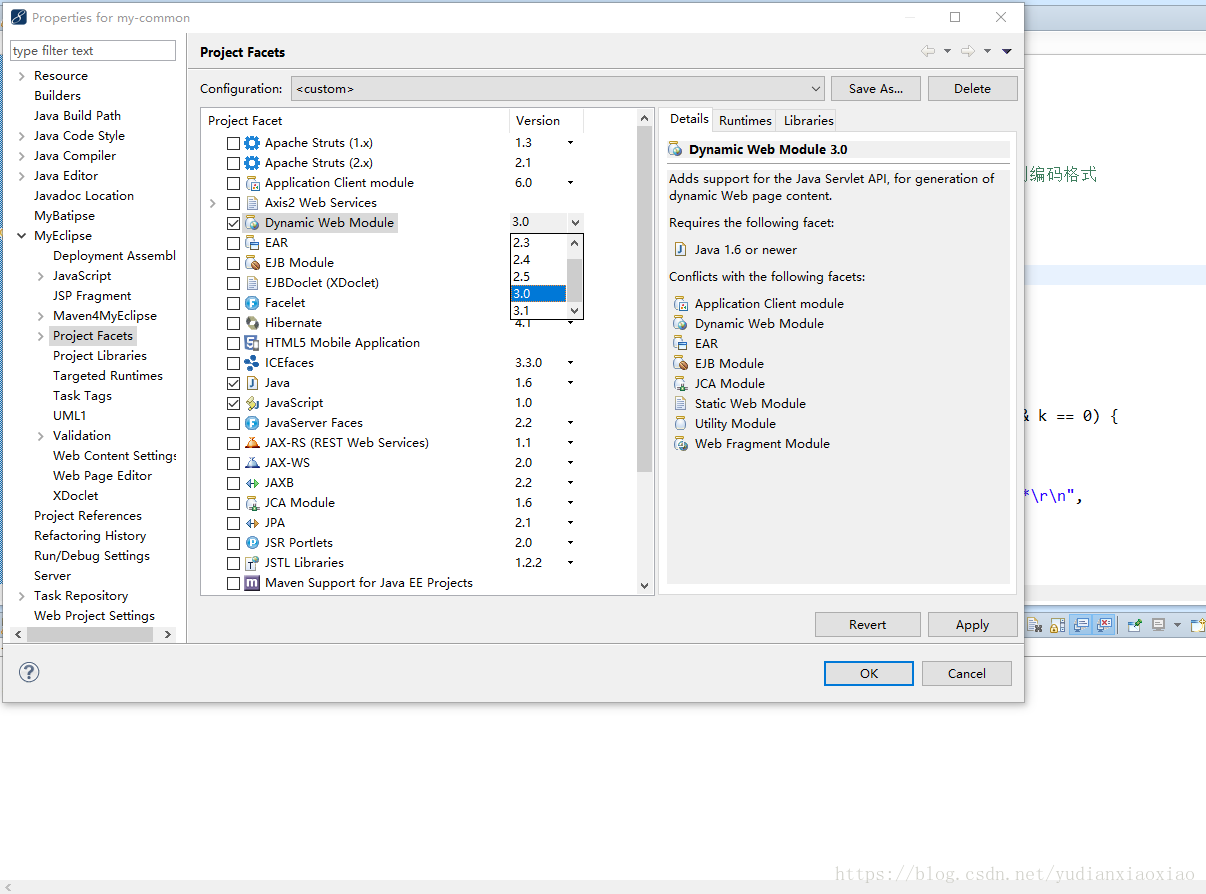Click the Facelet icon

252,303
